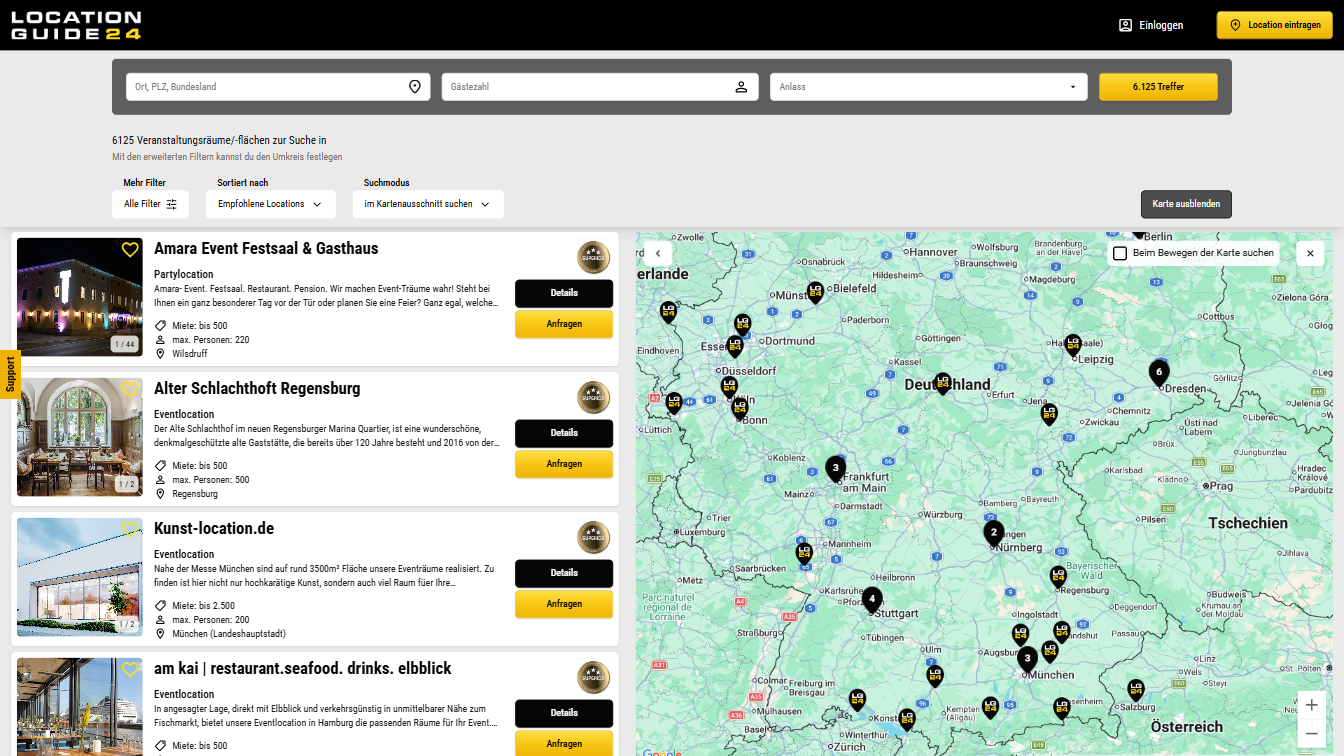Open Kunst-location.de thumbnail image
Screen dimensions: 1344x756
tap(80, 577)
